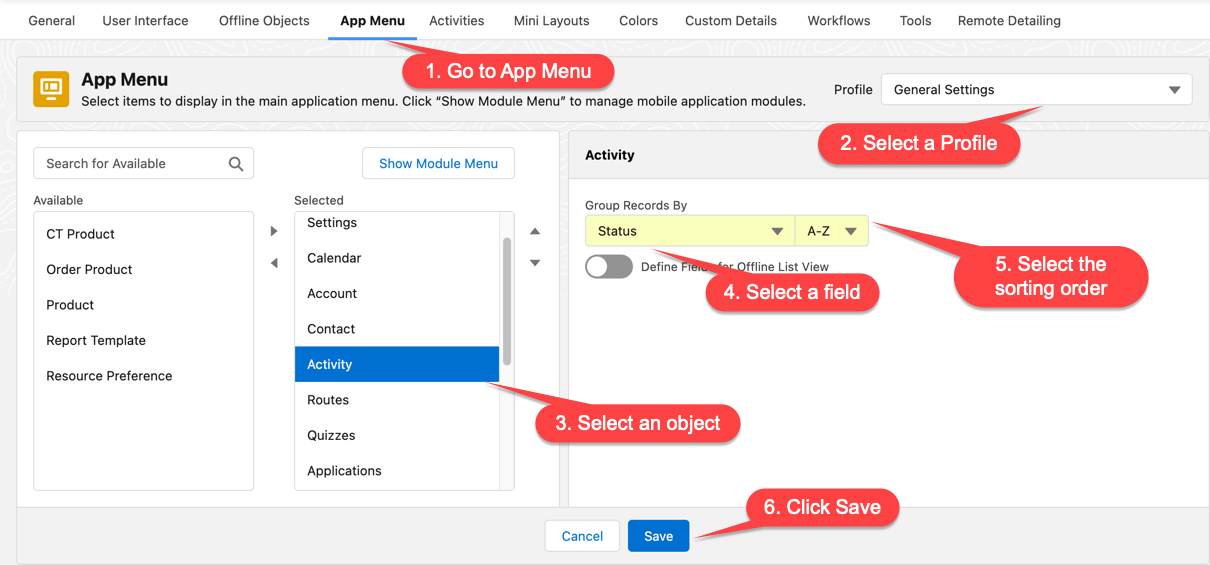Switch to the Custom Details tab

731,20
